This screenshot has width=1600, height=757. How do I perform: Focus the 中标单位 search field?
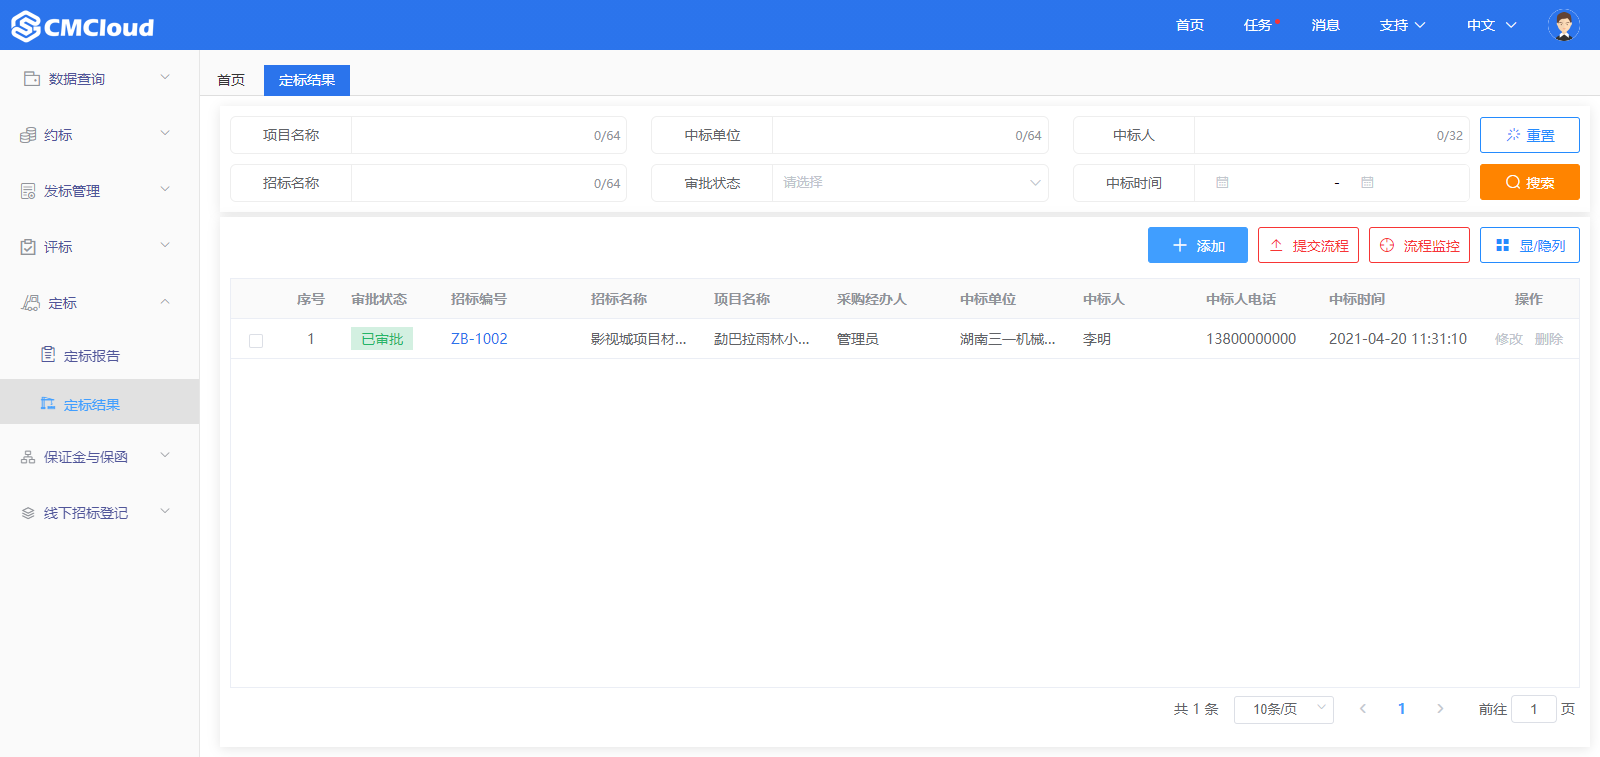pyautogui.click(x=910, y=135)
